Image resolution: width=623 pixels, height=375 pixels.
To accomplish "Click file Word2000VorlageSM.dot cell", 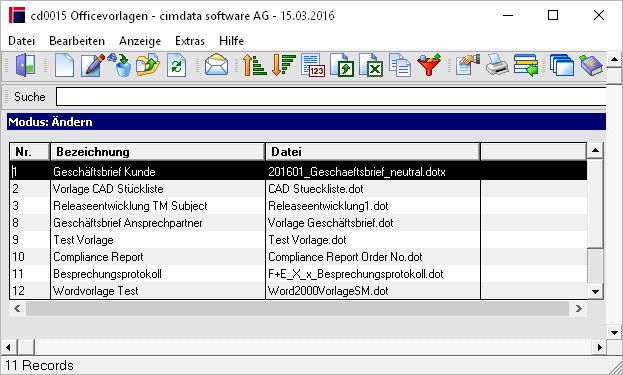I will tap(373, 291).
